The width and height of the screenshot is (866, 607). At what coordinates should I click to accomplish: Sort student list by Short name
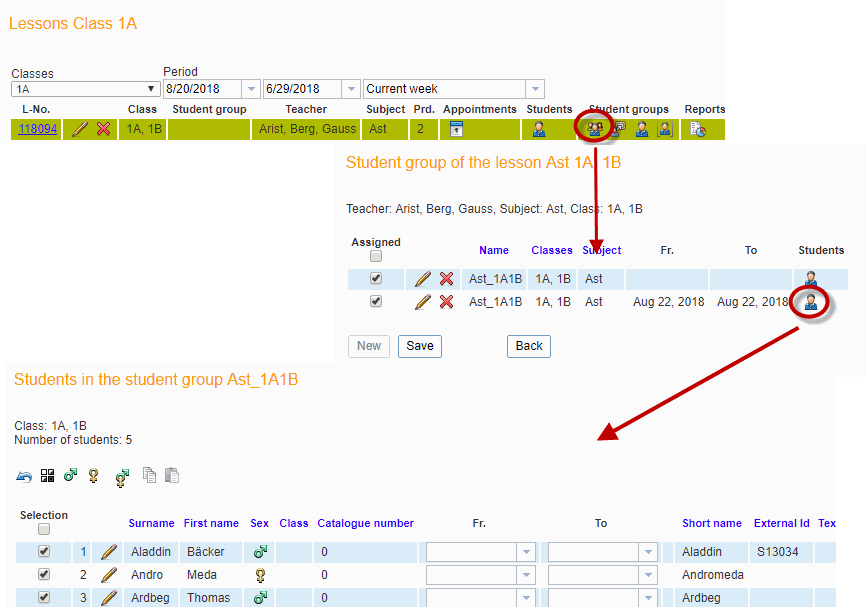click(712, 523)
